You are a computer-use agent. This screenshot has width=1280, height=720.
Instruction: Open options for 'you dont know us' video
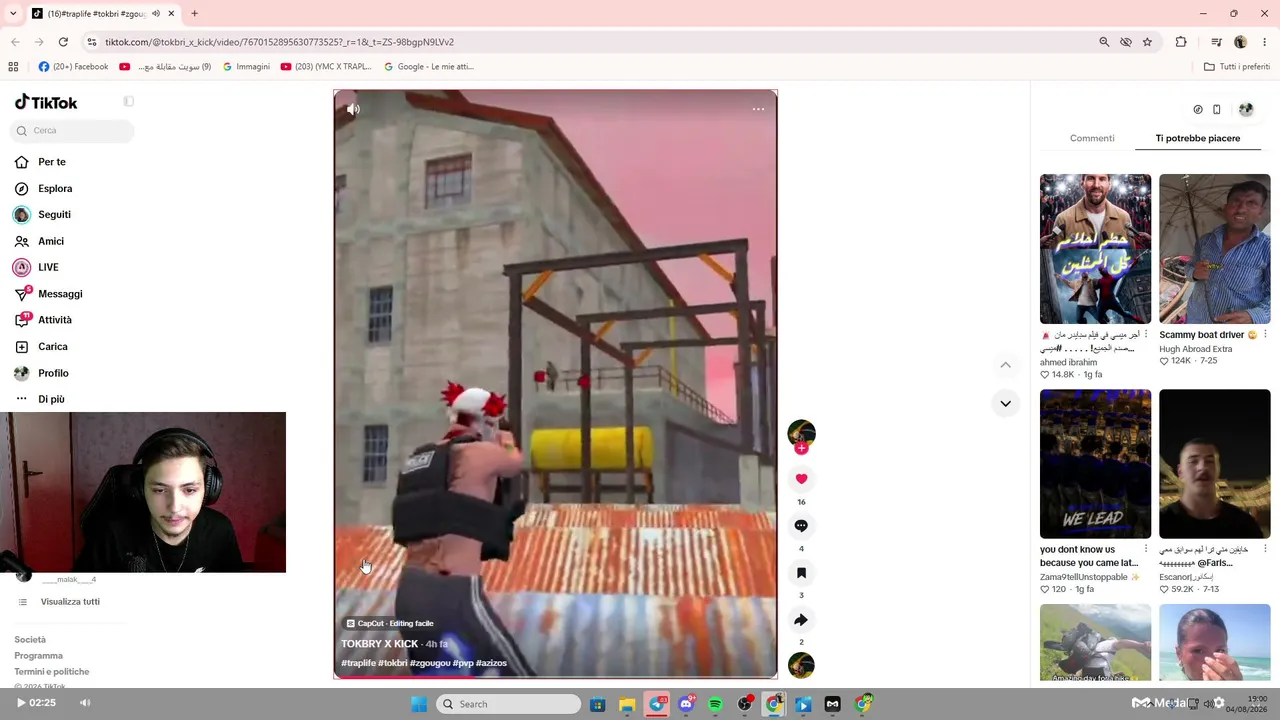tap(1146, 550)
